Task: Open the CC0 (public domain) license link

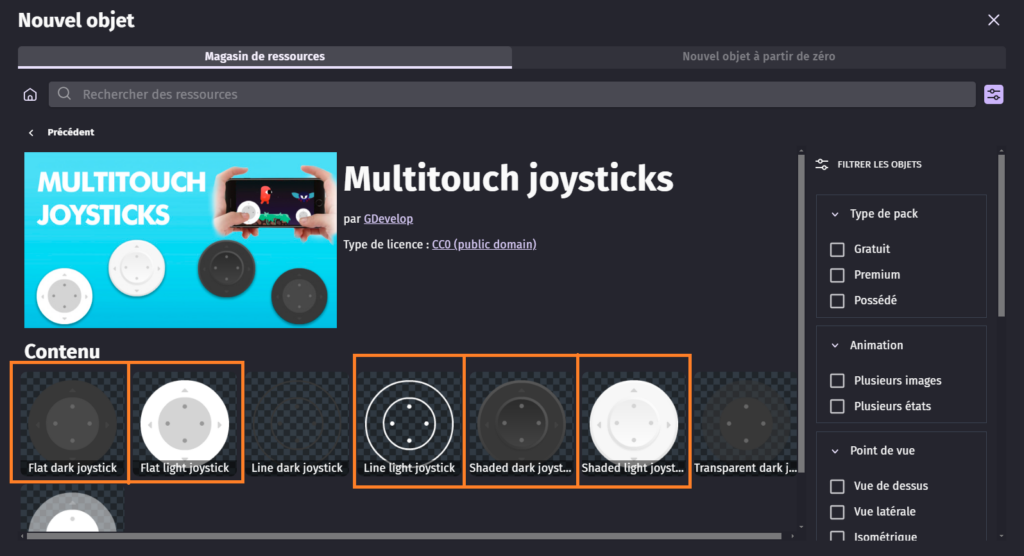Action: click(483, 244)
